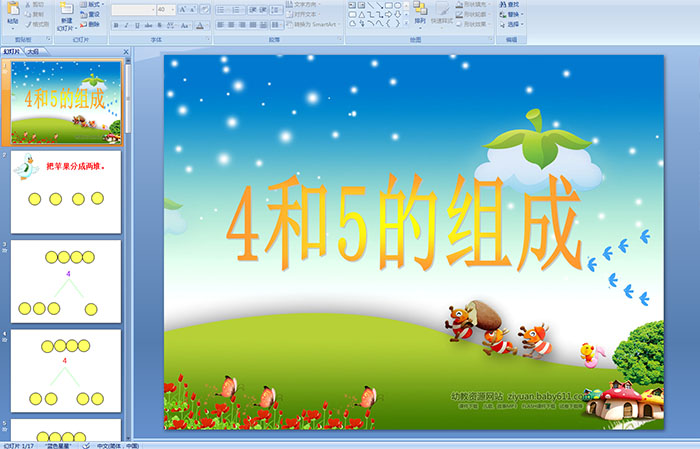The width and height of the screenshot is (700, 449).
Task: Open Shape Outline (形状轮廓) options
Action: (474, 14)
